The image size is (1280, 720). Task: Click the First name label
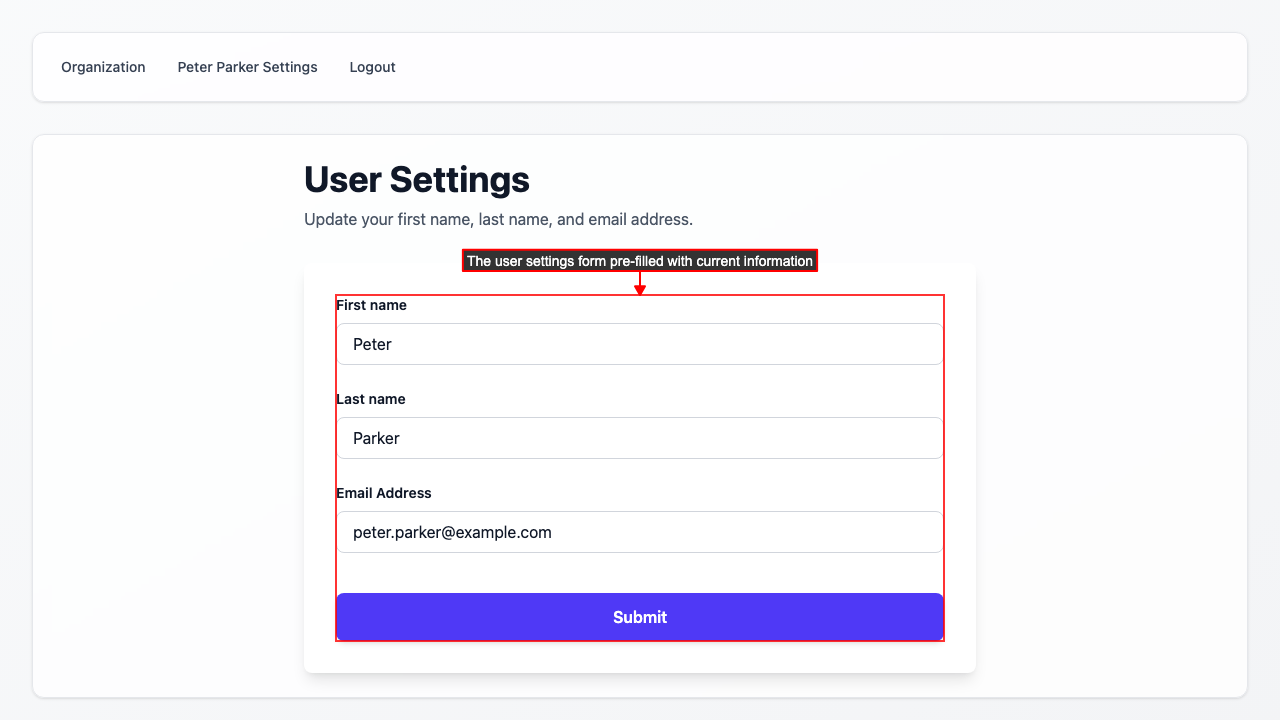click(x=371, y=305)
